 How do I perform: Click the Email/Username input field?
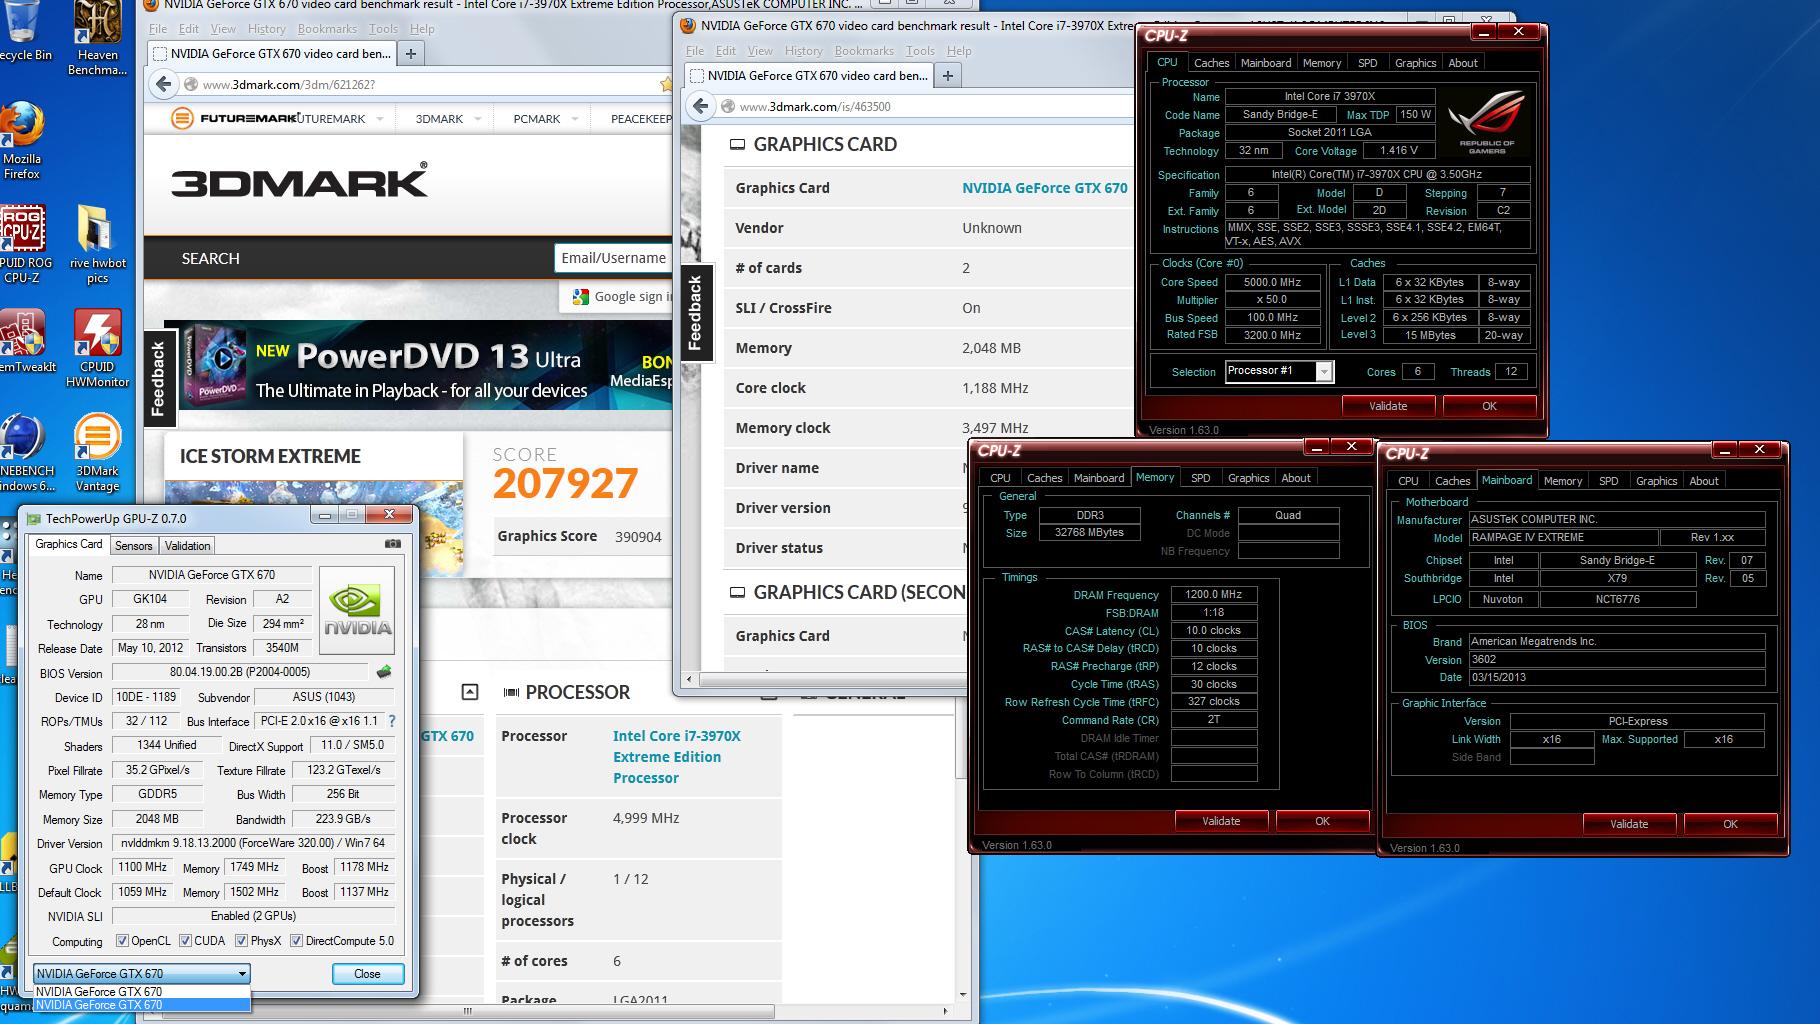click(612, 258)
